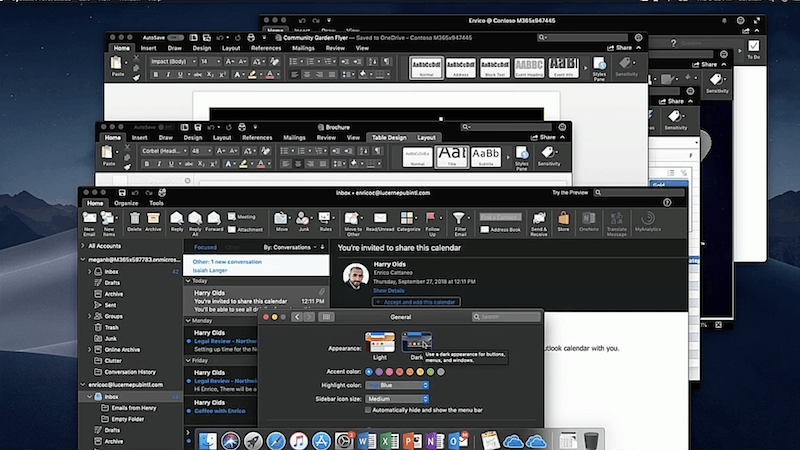The height and width of the screenshot is (450, 800).
Task: Open Finder from the Dock
Action: [208, 441]
